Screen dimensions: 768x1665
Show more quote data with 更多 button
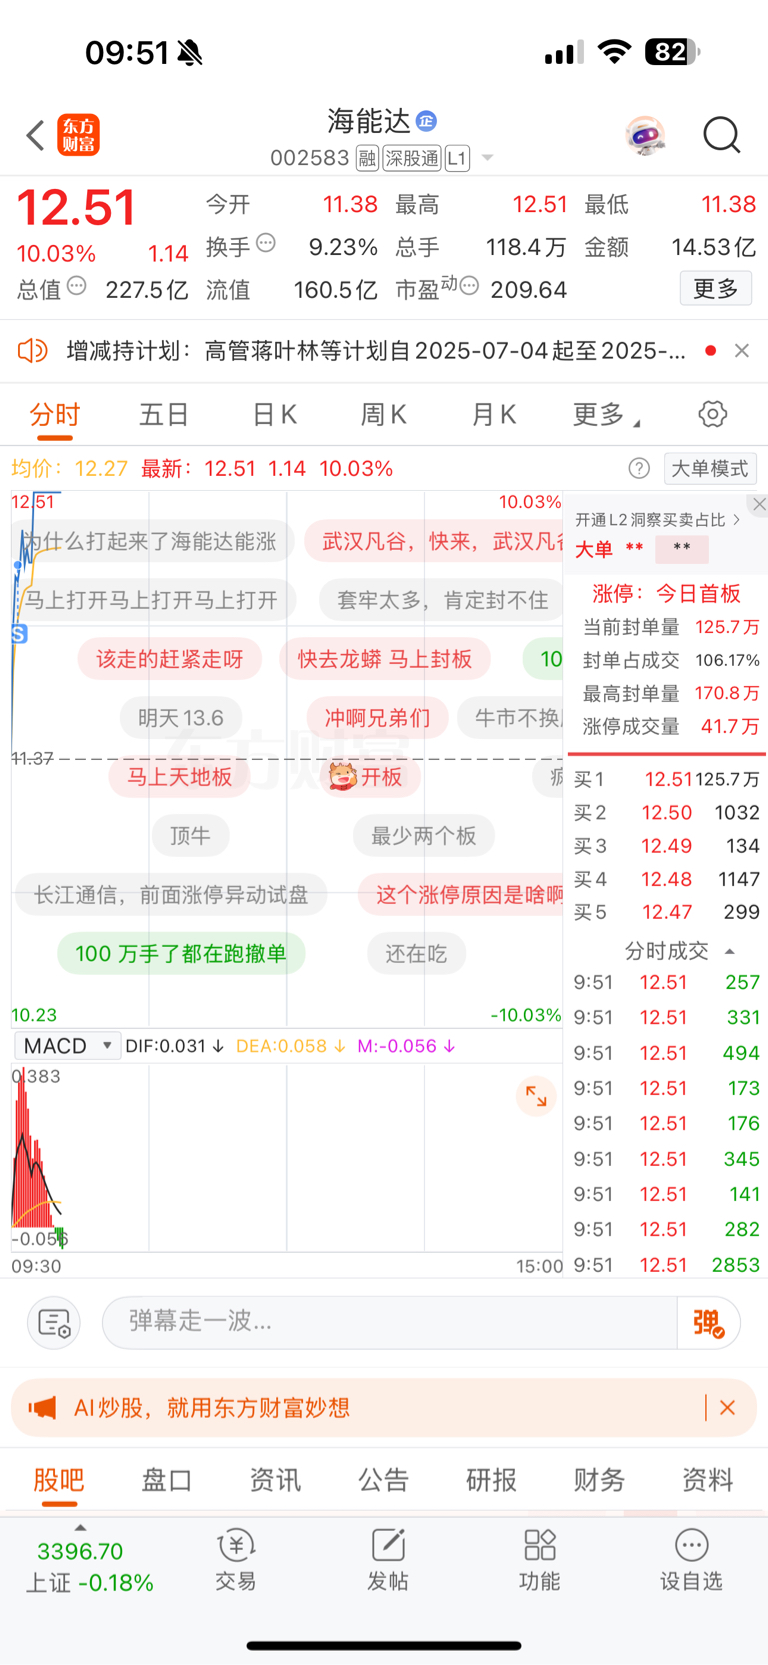point(716,289)
